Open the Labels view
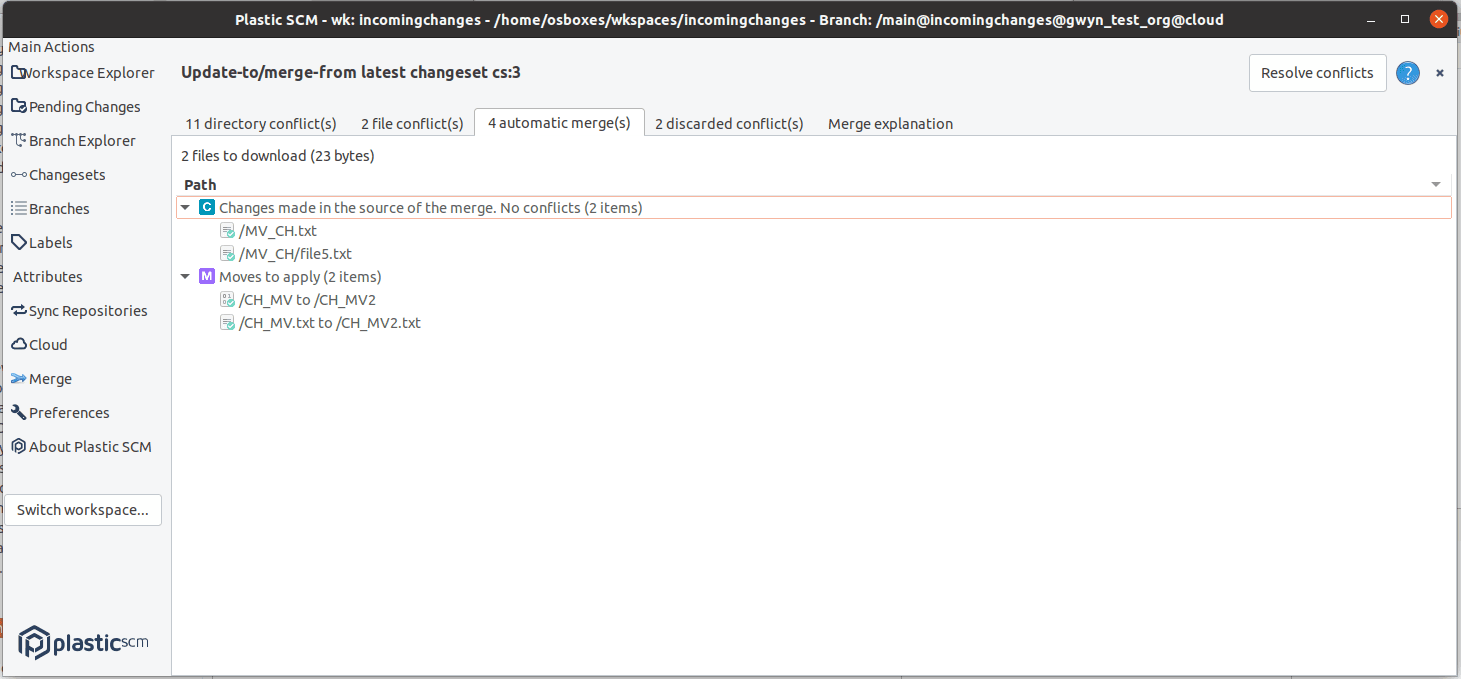1461x679 pixels. pos(51,243)
